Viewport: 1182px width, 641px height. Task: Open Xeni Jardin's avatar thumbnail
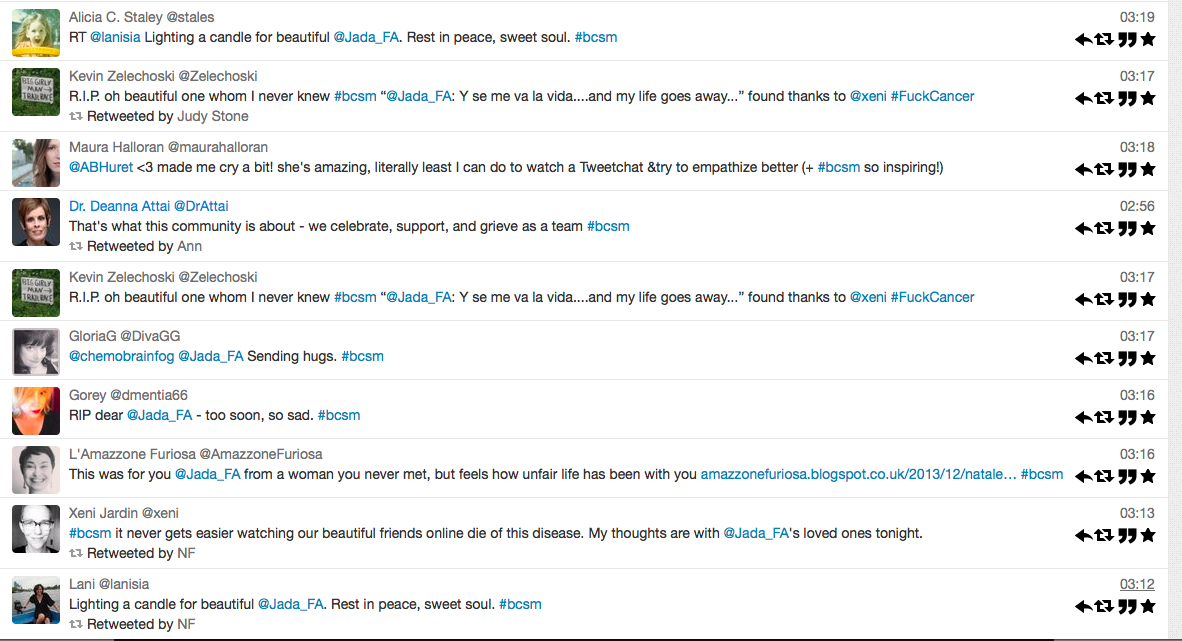pyautogui.click(x=35, y=529)
